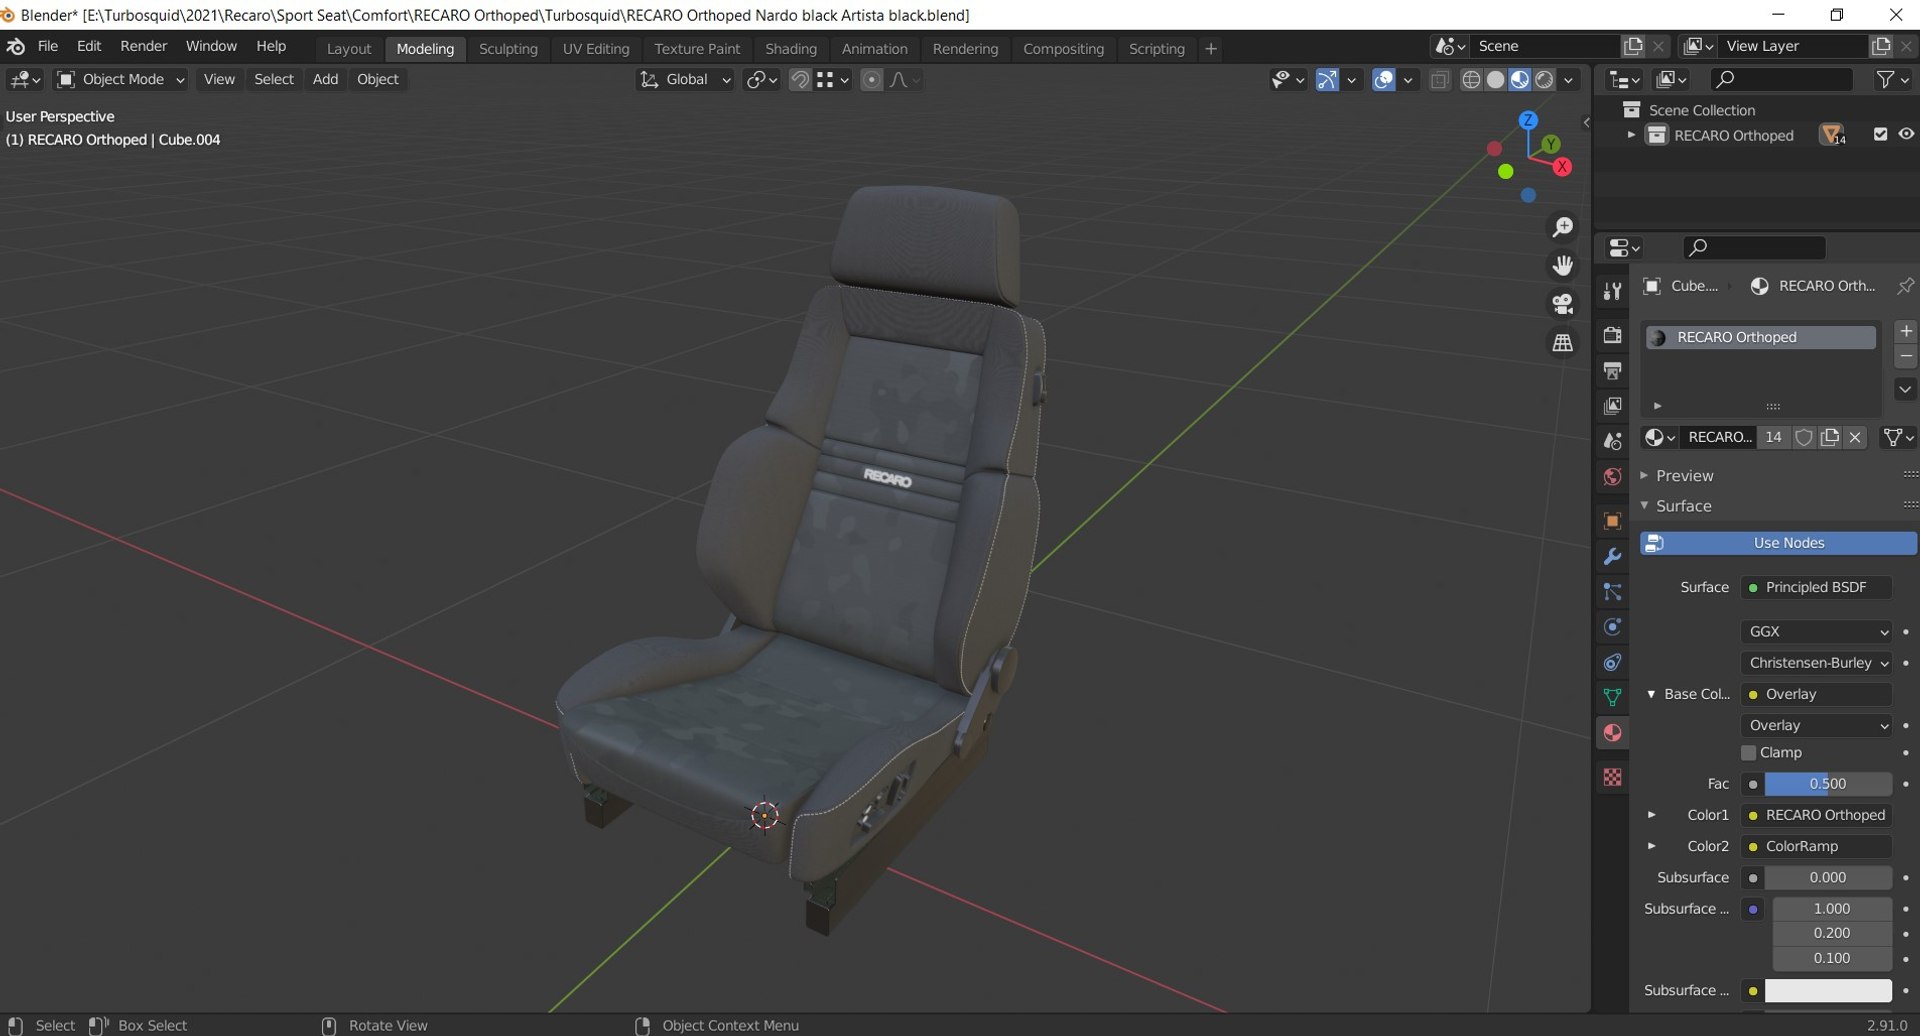Viewport: 1920px width, 1036px height.
Task: Open the View Layer properties tab
Action: click(1612, 406)
